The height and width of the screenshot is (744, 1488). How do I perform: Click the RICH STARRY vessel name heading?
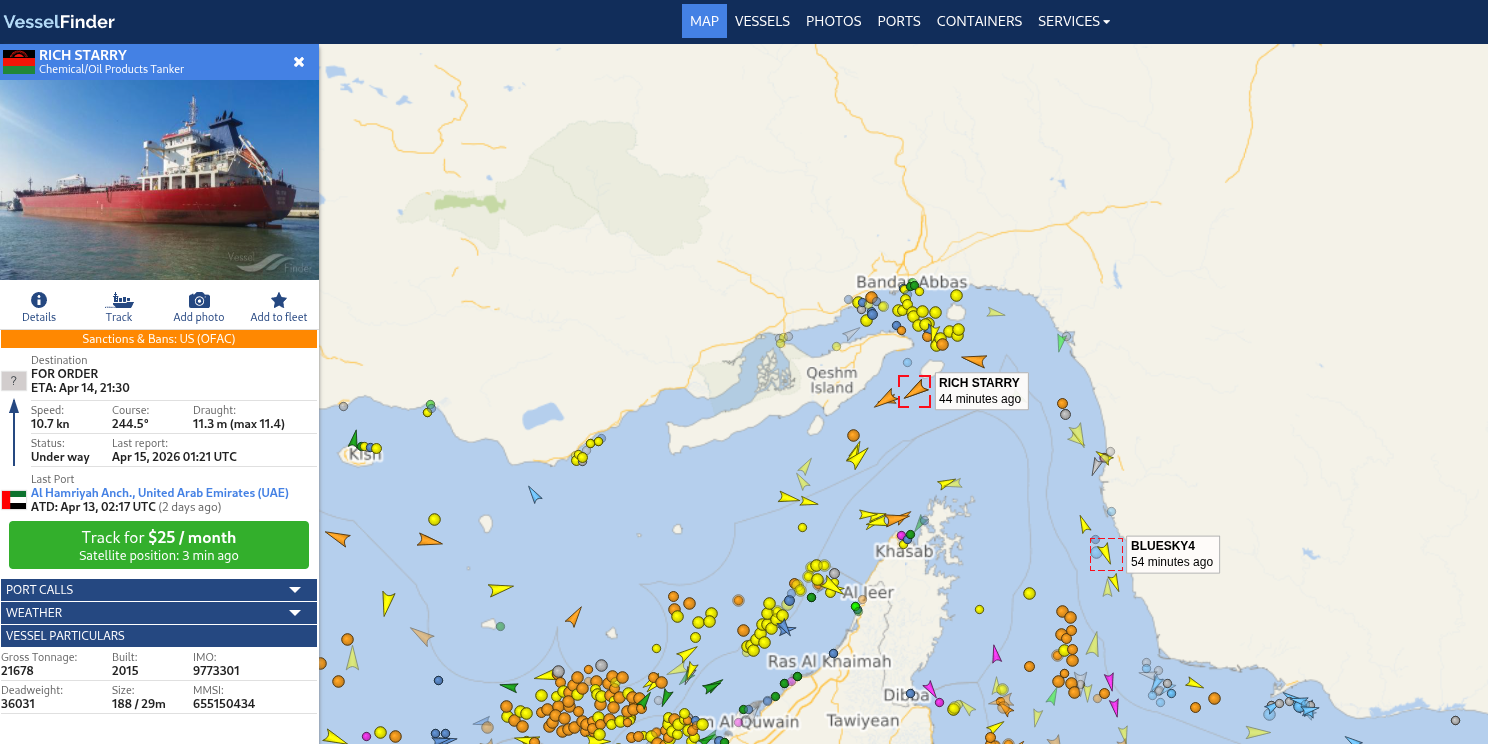tap(83, 55)
